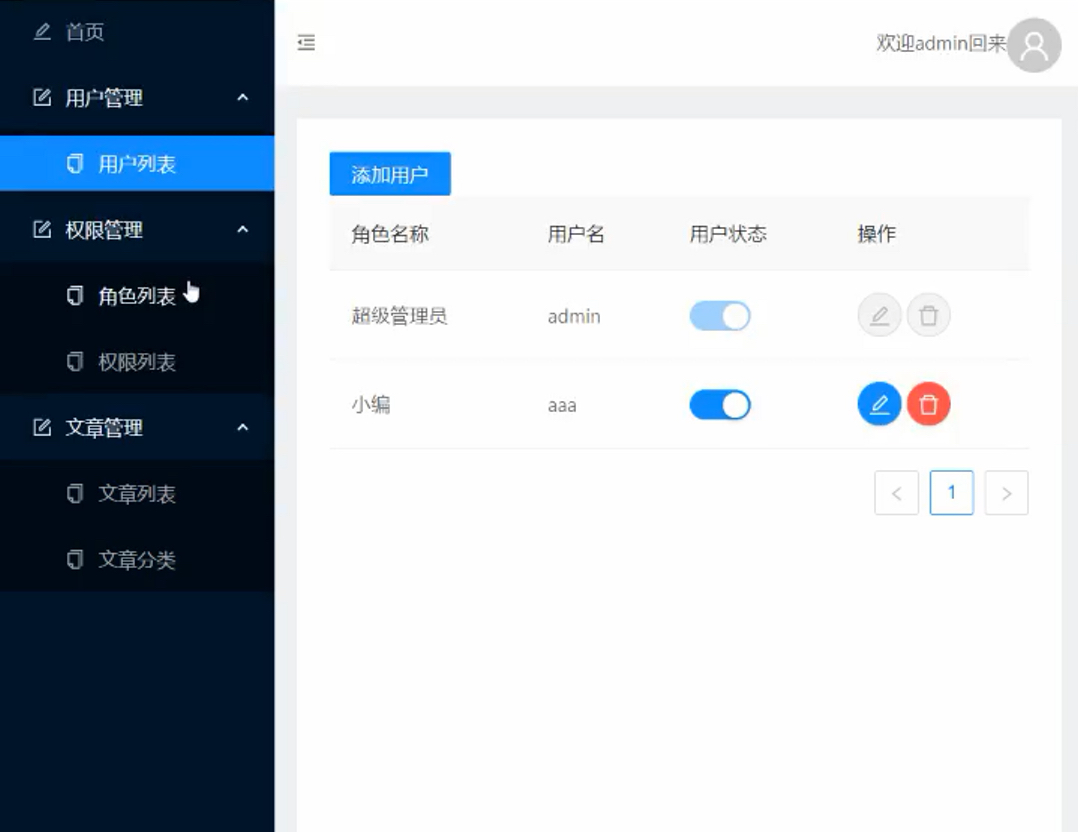Toggle the user status switch for aaa
The image size is (1078, 832).
click(720, 404)
